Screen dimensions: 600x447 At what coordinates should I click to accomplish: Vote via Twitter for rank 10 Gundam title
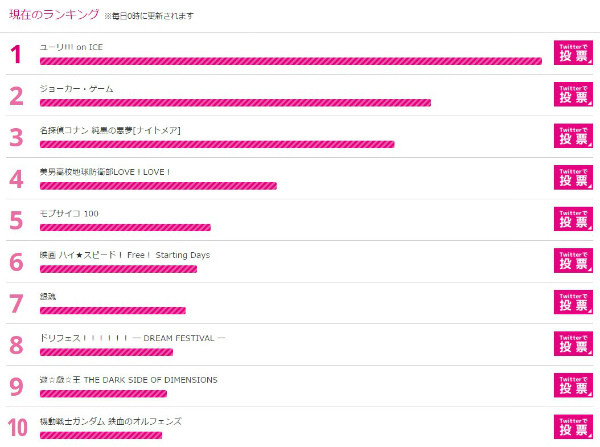[573, 427]
